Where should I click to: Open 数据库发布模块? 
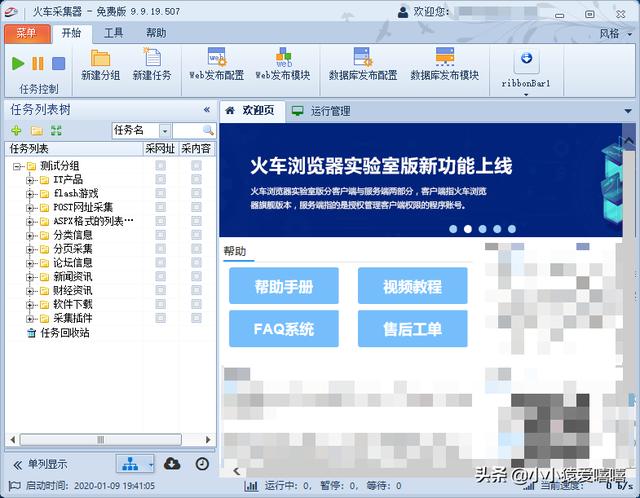click(x=444, y=65)
